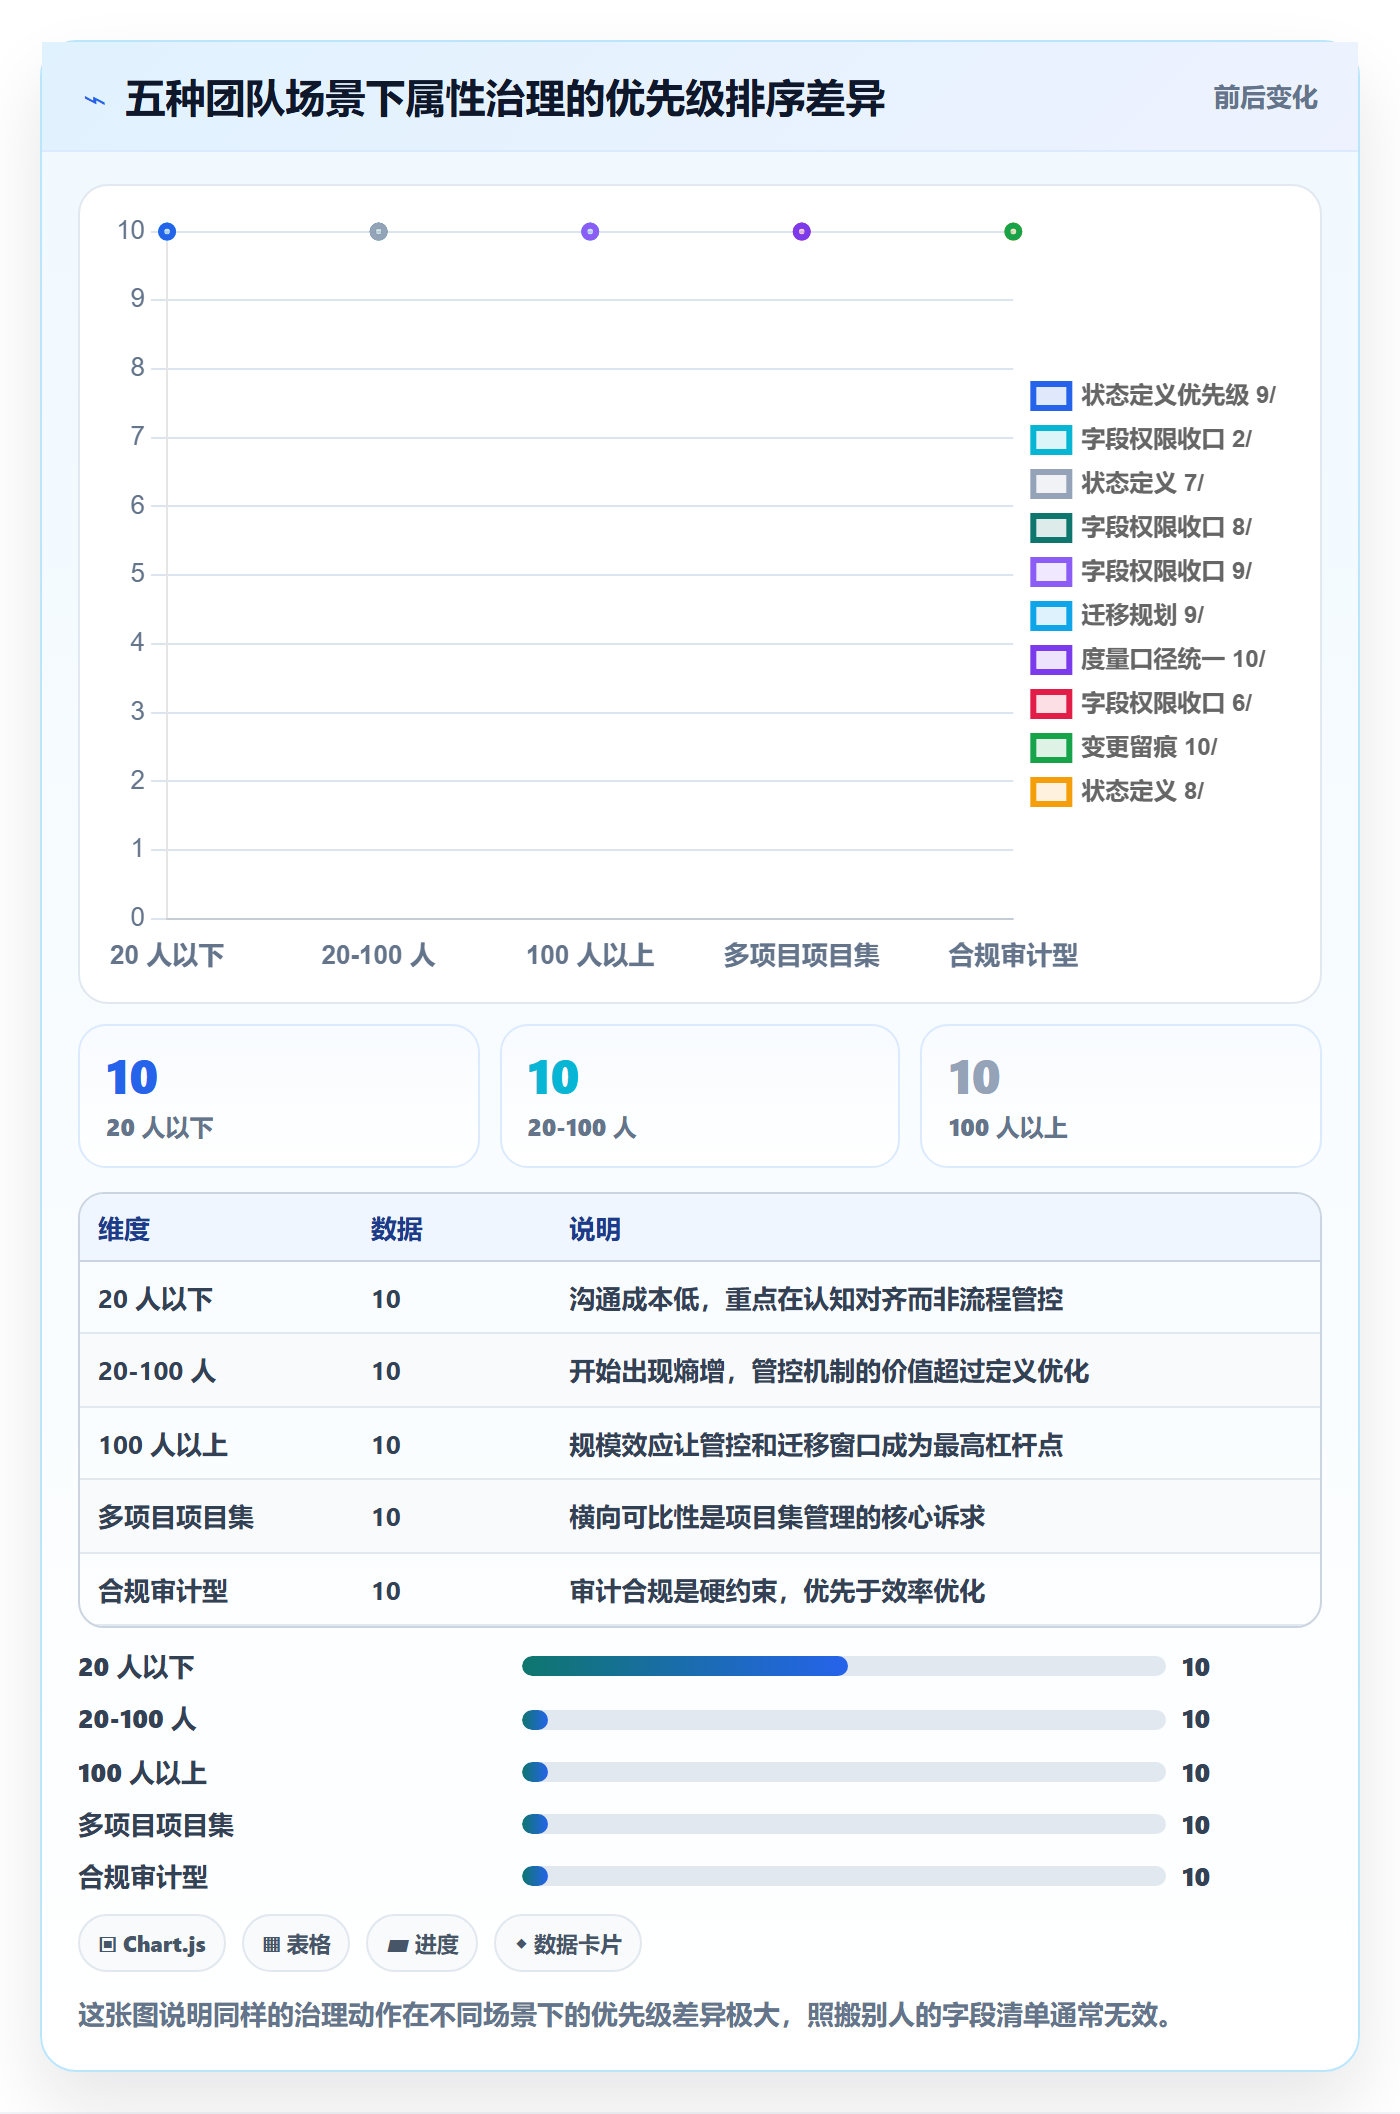Click the 状态定义 8/ legend label
The width and height of the screenshot is (1400, 2114).
1142,791
